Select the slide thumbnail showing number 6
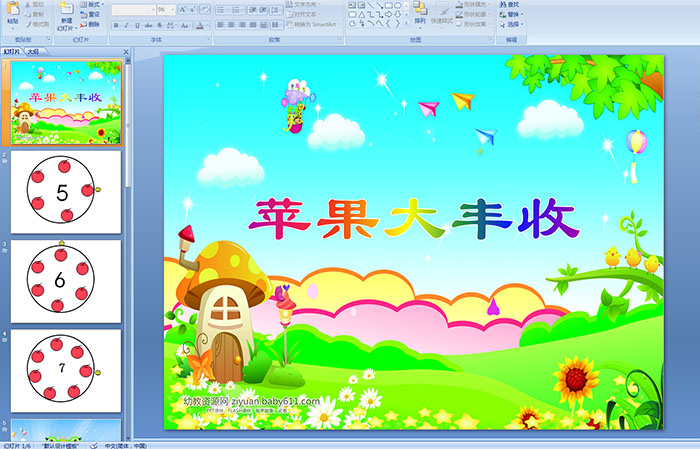 click(x=66, y=281)
